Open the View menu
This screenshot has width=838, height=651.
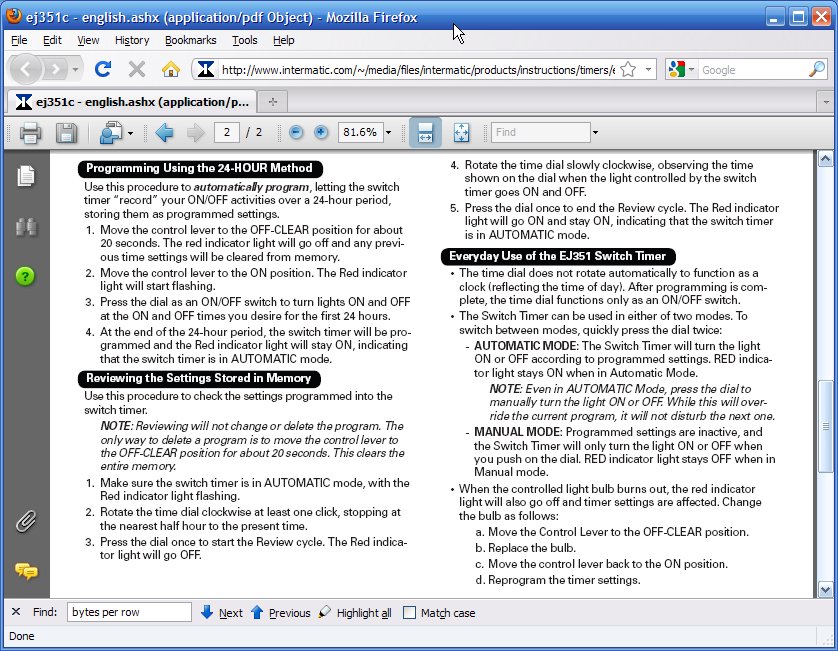point(88,40)
